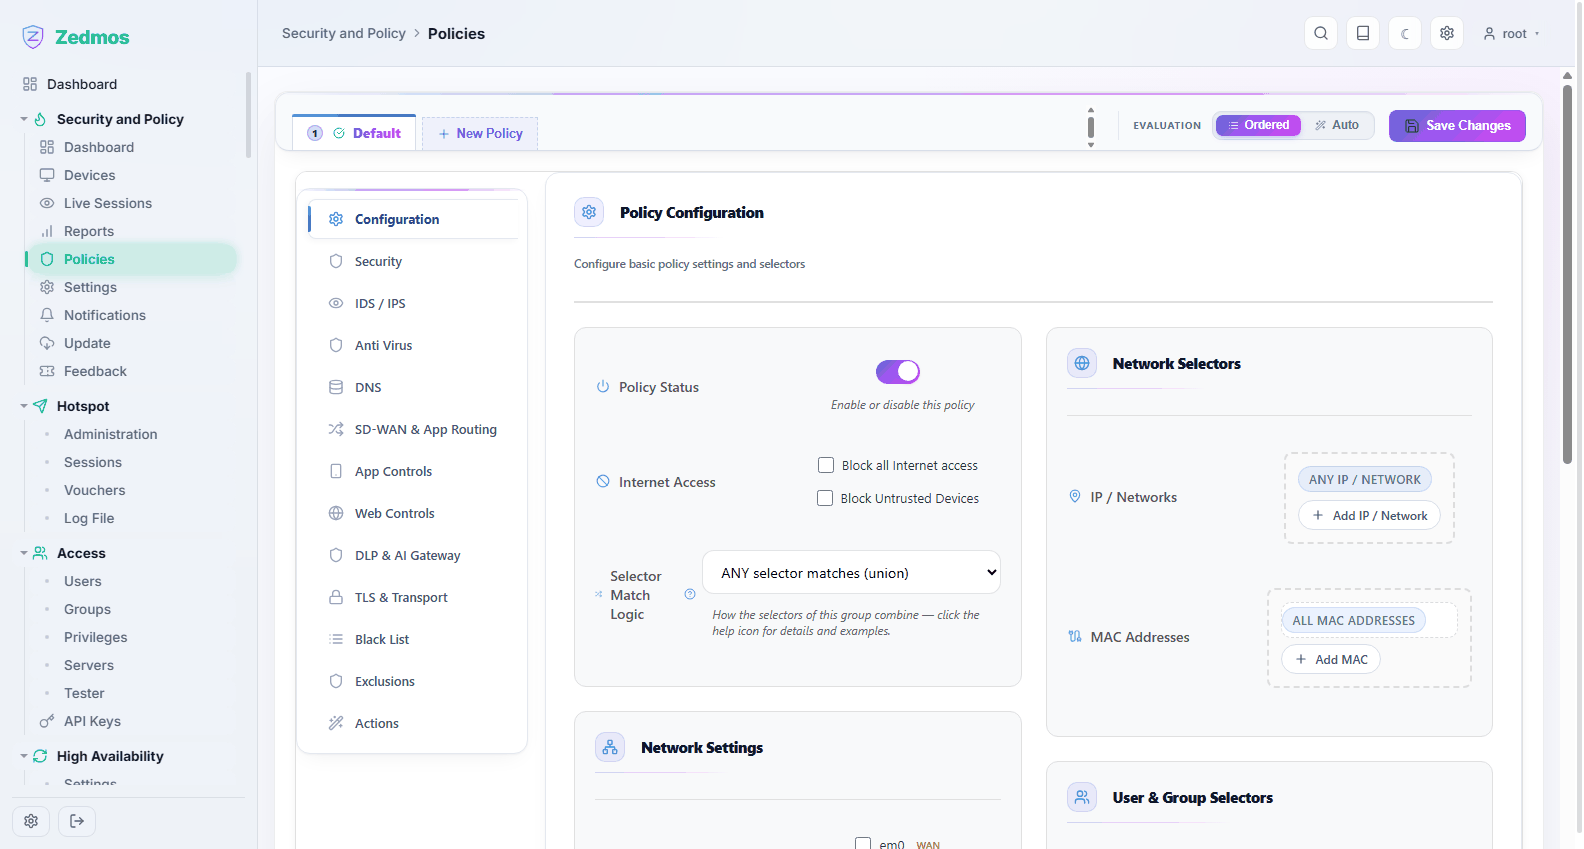
Task: Click the help icon beside Selector Match Logic
Action: 690,594
